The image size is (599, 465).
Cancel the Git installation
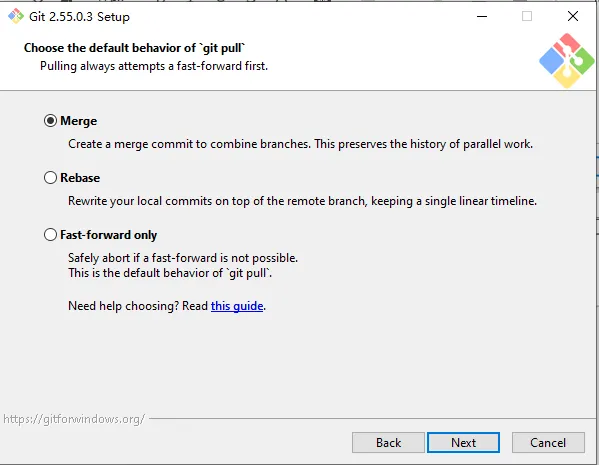[548, 442]
